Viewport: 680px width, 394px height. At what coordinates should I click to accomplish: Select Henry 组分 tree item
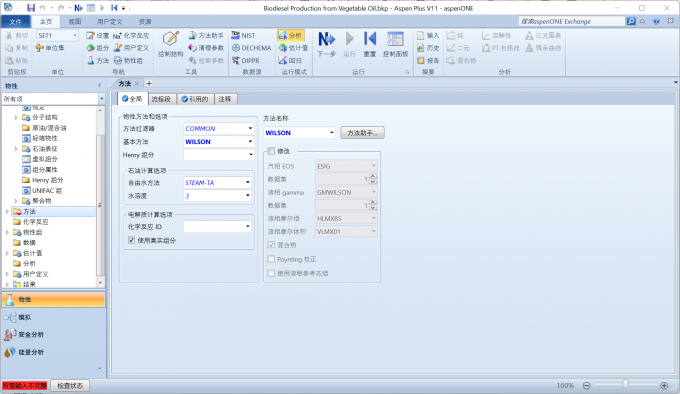point(48,180)
